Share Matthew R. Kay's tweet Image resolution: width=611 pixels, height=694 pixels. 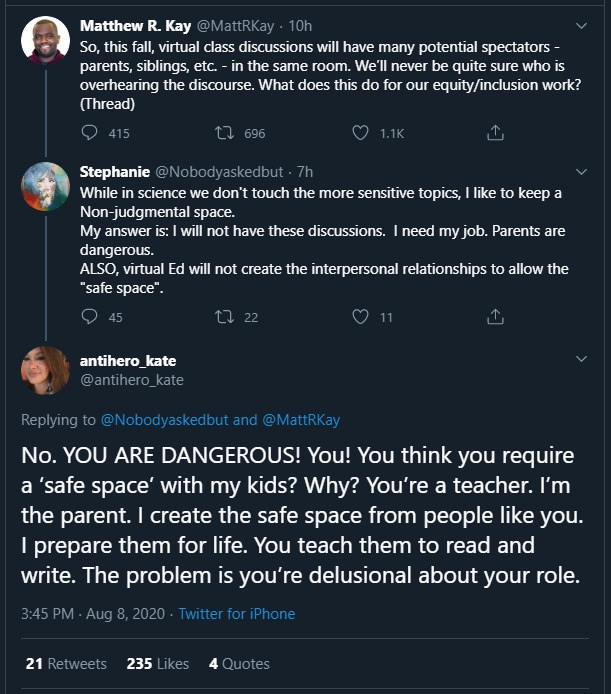click(494, 132)
